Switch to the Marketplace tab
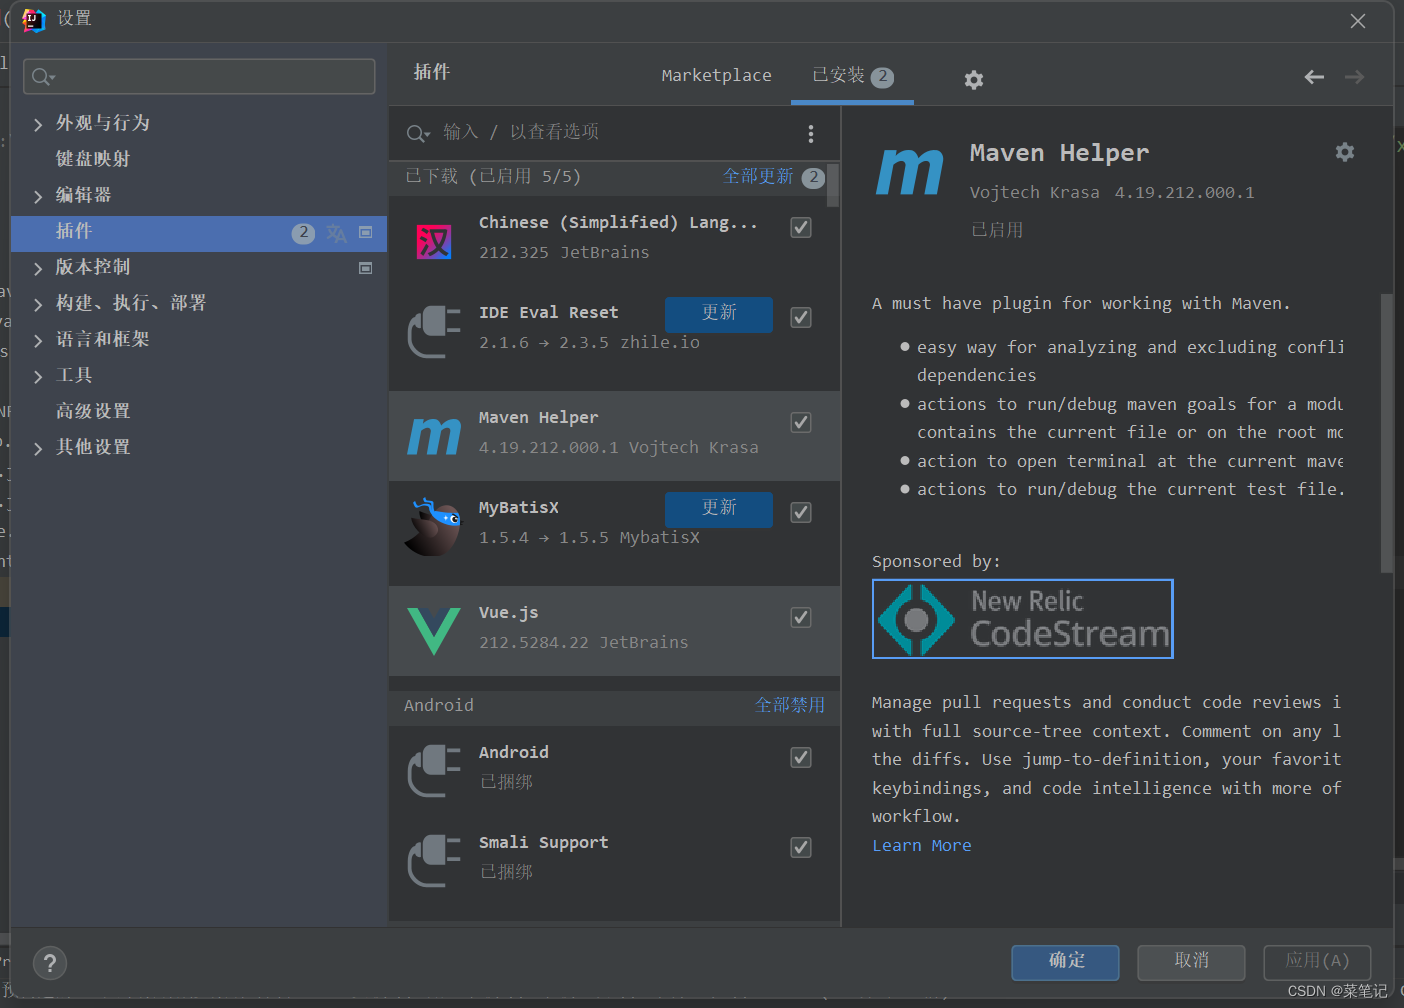This screenshot has height=1008, width=1404. coord(716,76)
